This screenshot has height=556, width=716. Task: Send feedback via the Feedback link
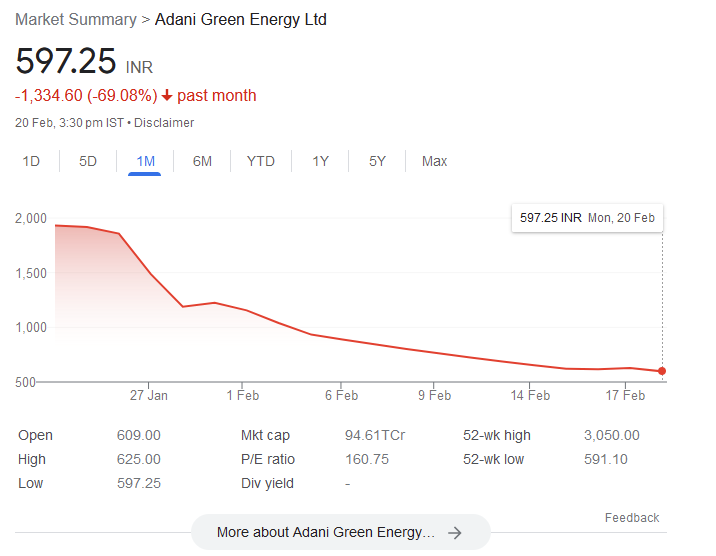pos(631,517)
